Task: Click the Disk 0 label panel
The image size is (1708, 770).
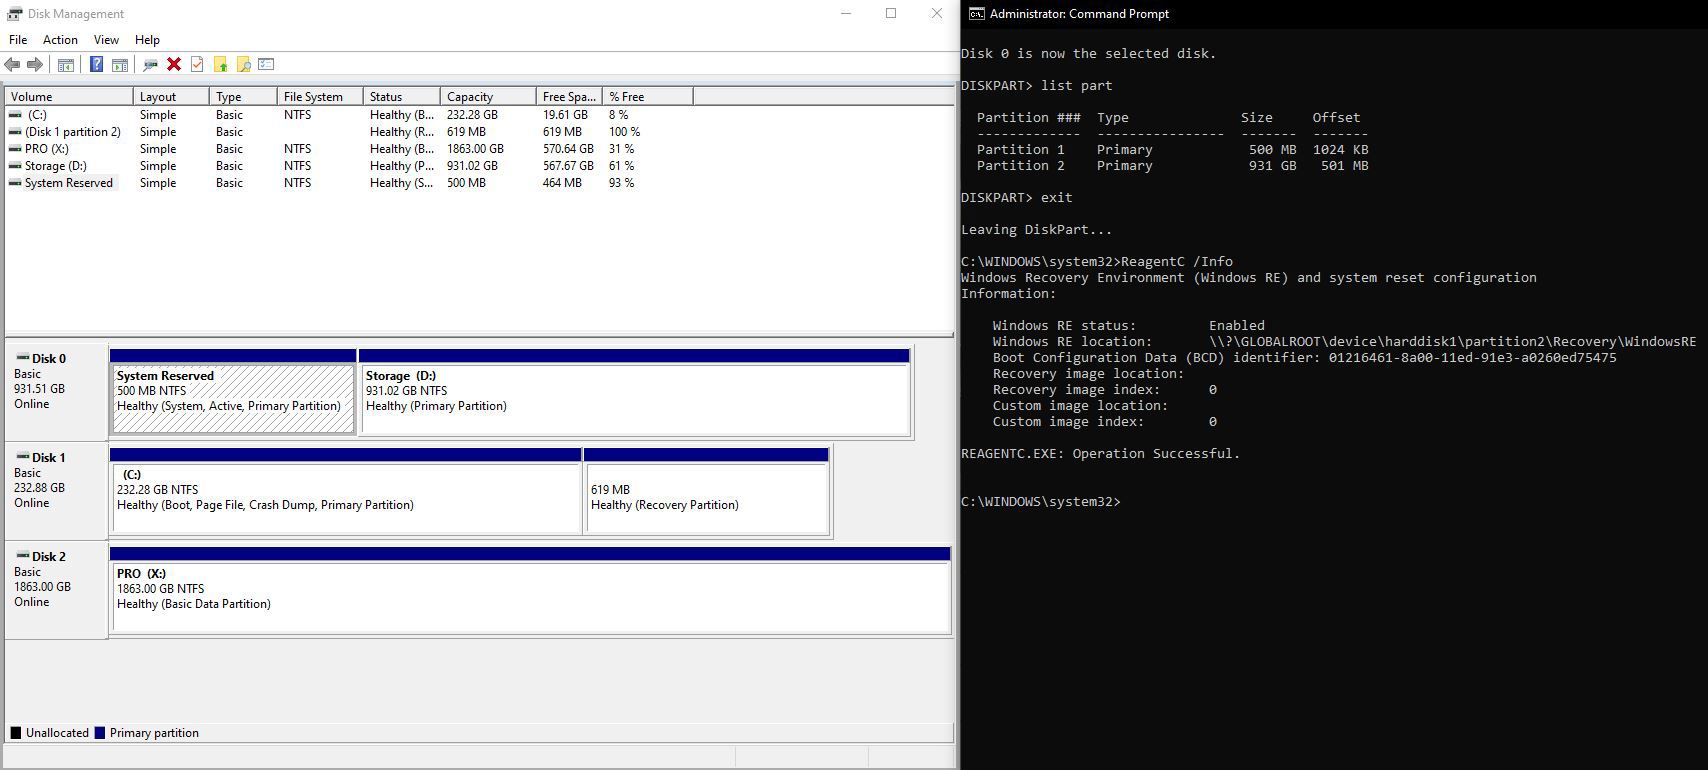Action: pos(56,392)
